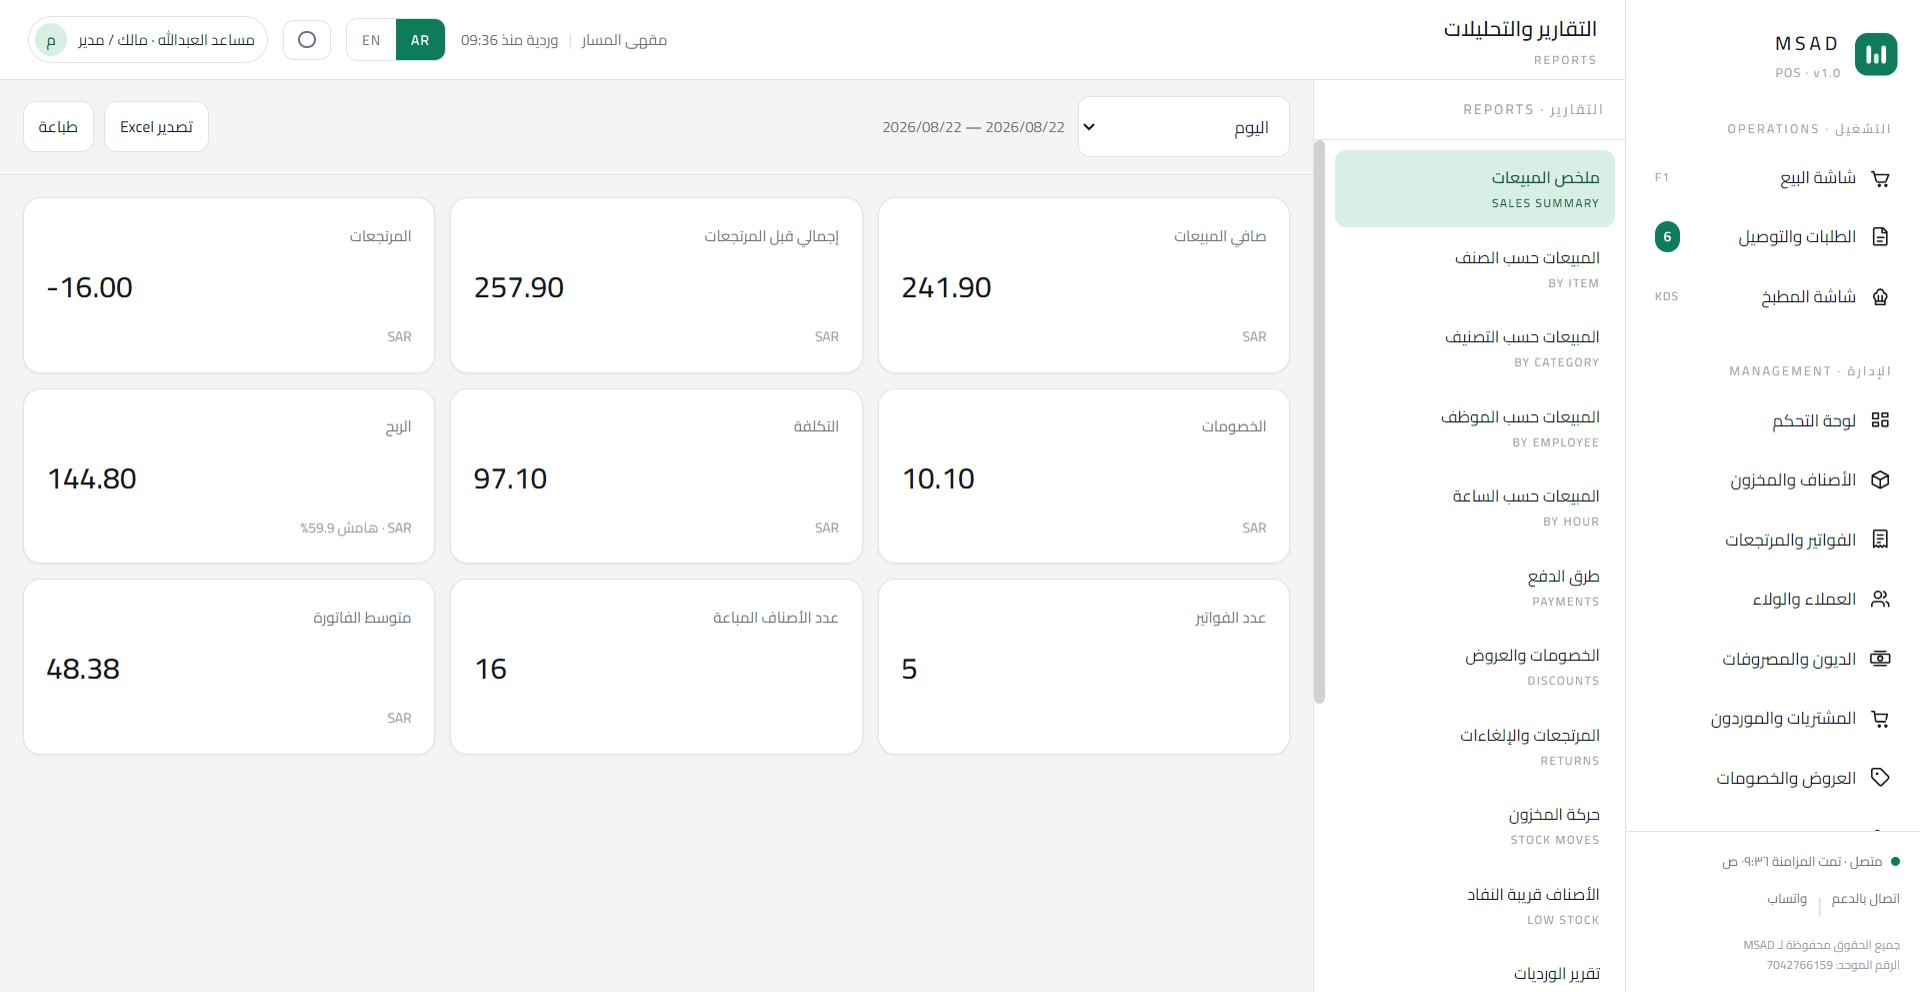Click the اتصال بالدعم support link
The image size is (1920, 992).
1865,899
